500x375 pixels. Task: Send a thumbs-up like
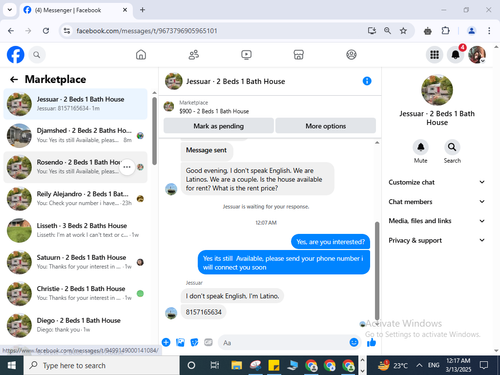[371, 342]
